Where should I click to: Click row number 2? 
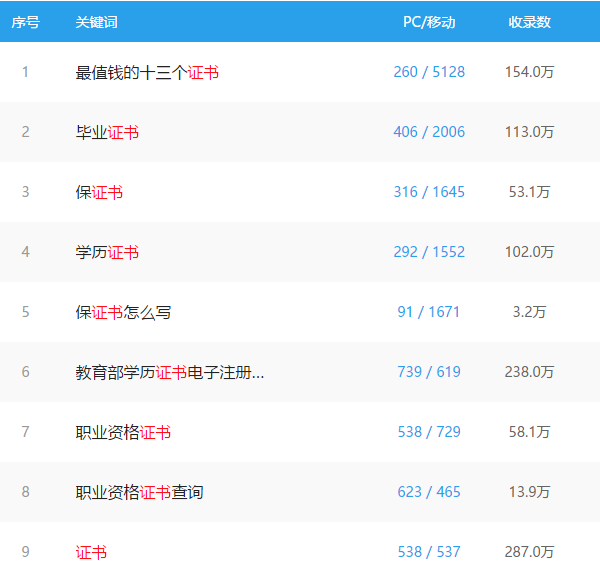pos(25,132)
